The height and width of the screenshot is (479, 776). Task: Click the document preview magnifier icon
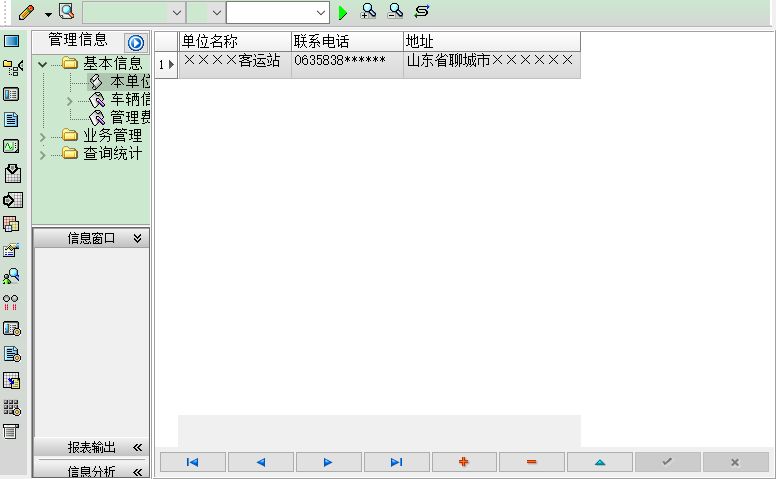point(66,11)
